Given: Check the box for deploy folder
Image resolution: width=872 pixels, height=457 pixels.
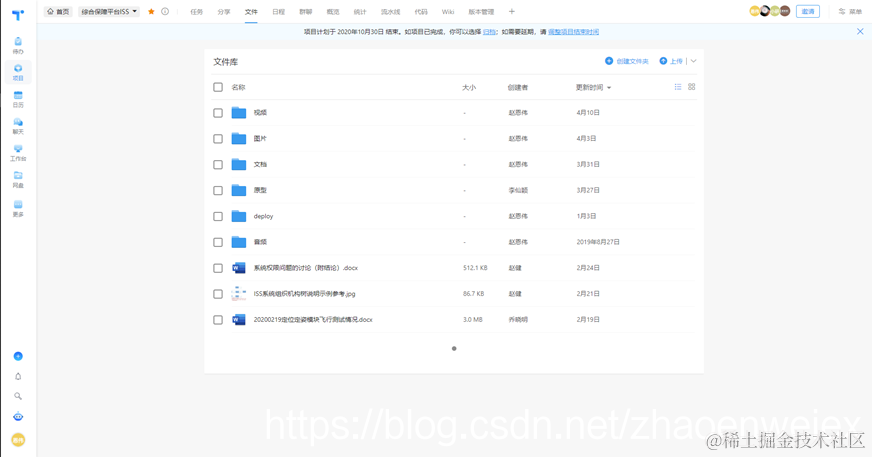Looking at the screenshot, I should (x=218, y=216).
